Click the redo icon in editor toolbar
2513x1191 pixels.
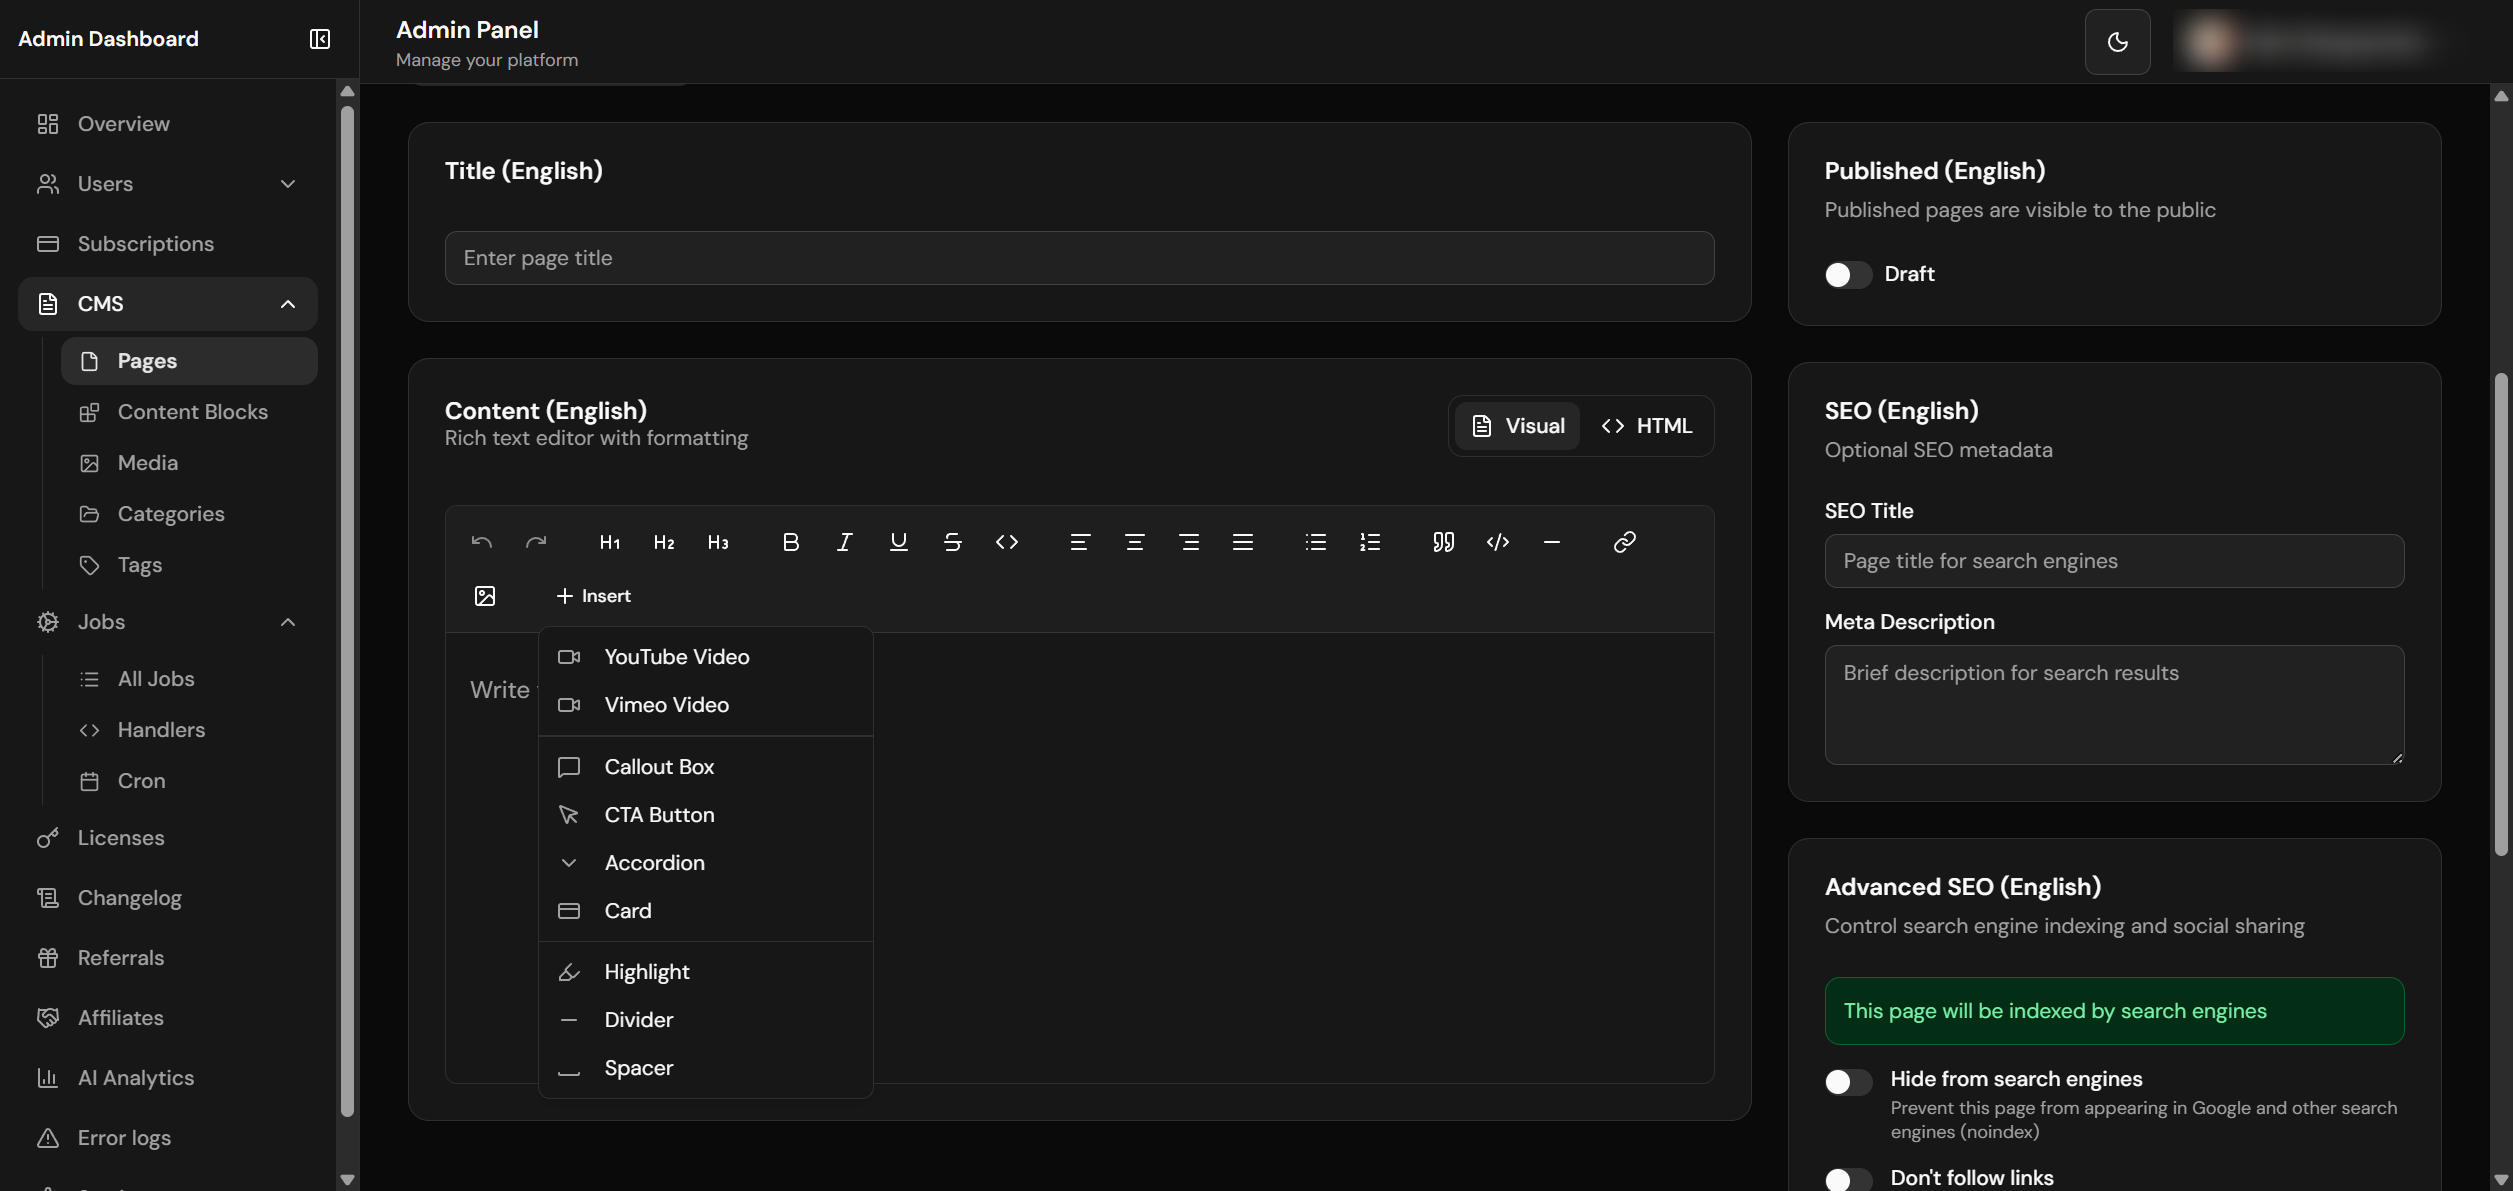(x=536, y=542)
